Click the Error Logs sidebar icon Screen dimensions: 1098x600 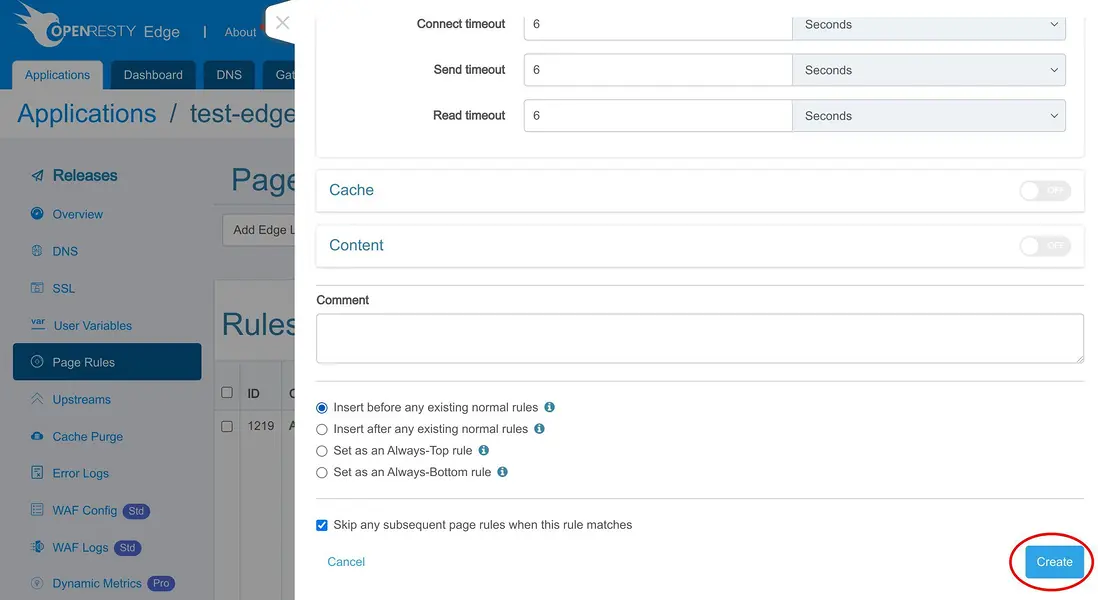click(x=37, y=473)
